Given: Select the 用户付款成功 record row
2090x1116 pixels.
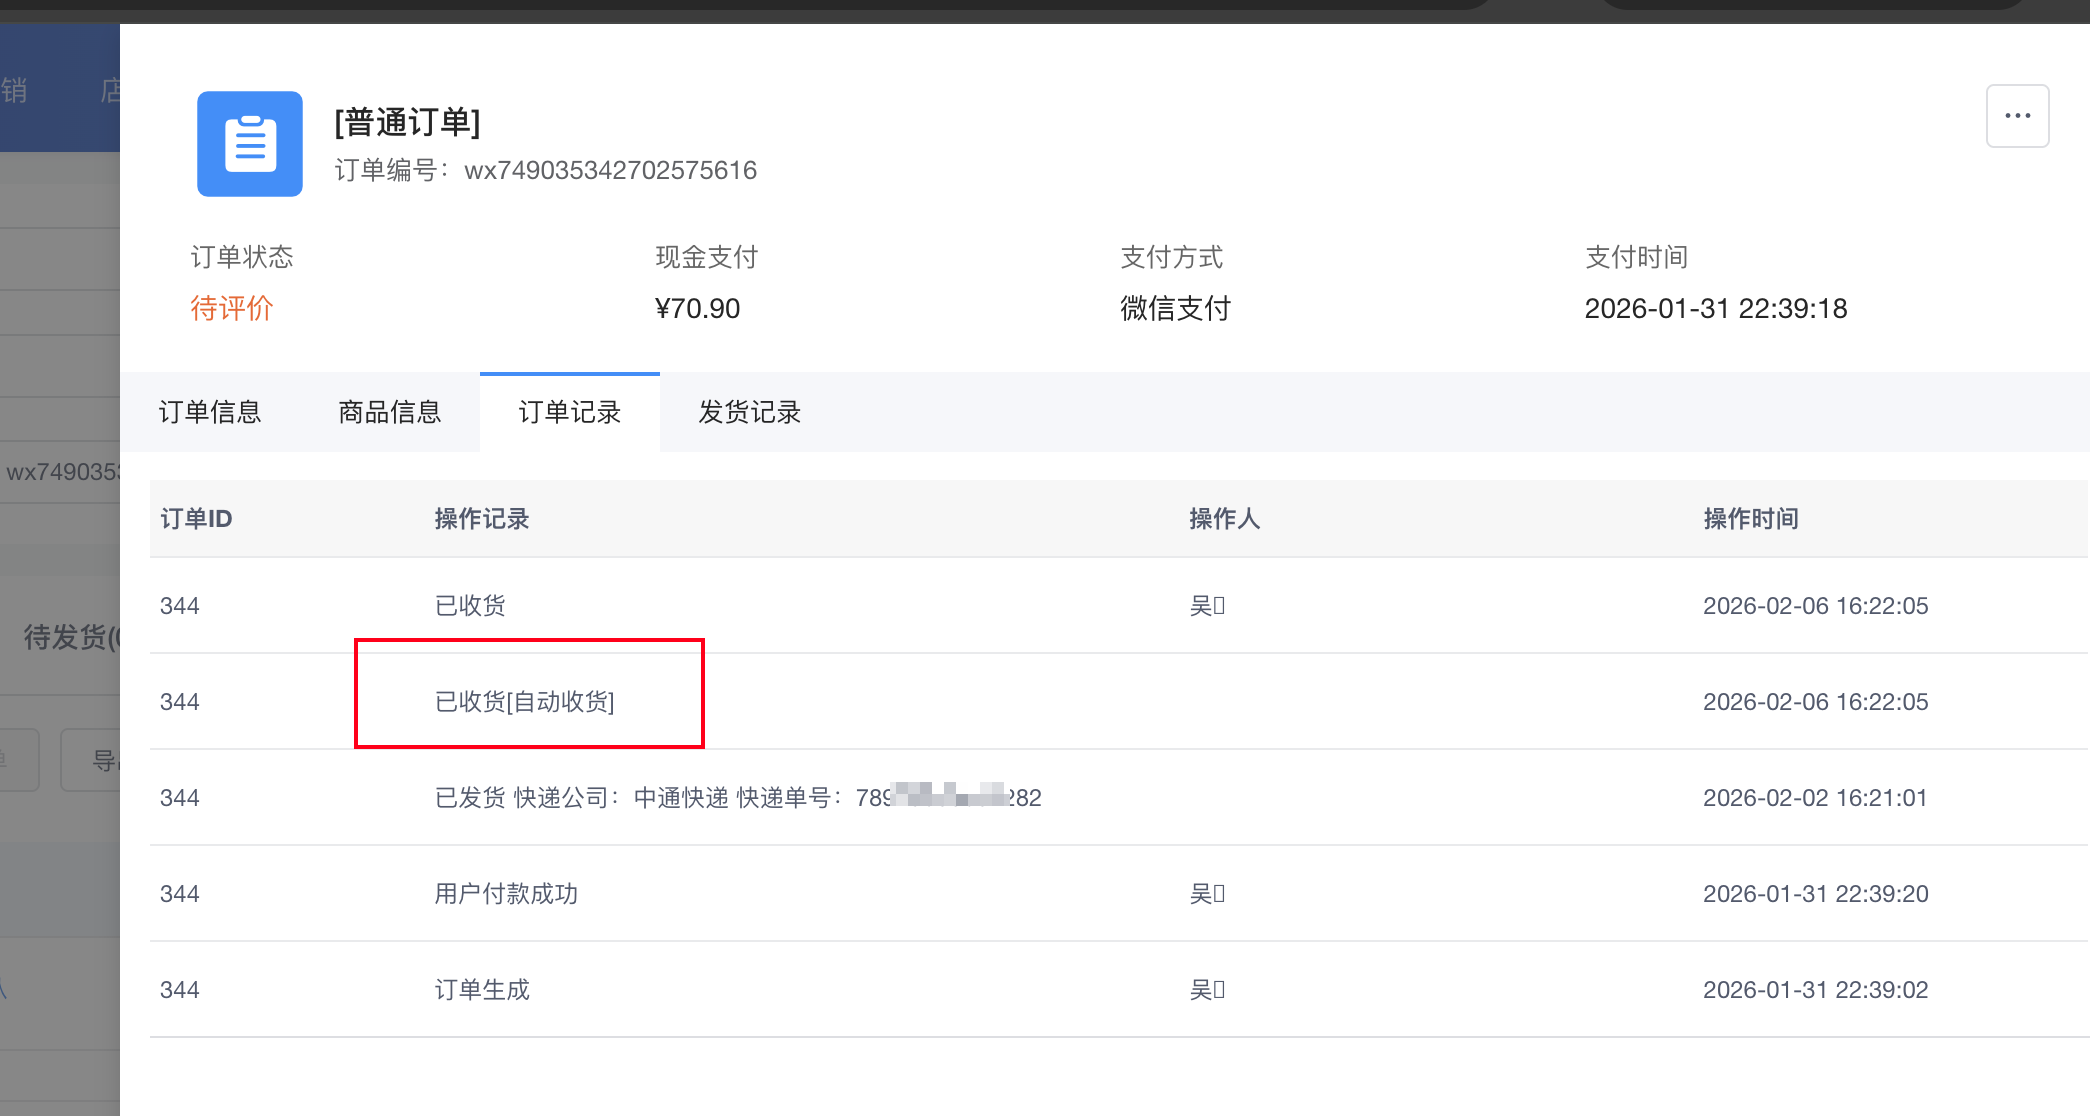Looking at the screenshot, I should [x=506, y=894].
